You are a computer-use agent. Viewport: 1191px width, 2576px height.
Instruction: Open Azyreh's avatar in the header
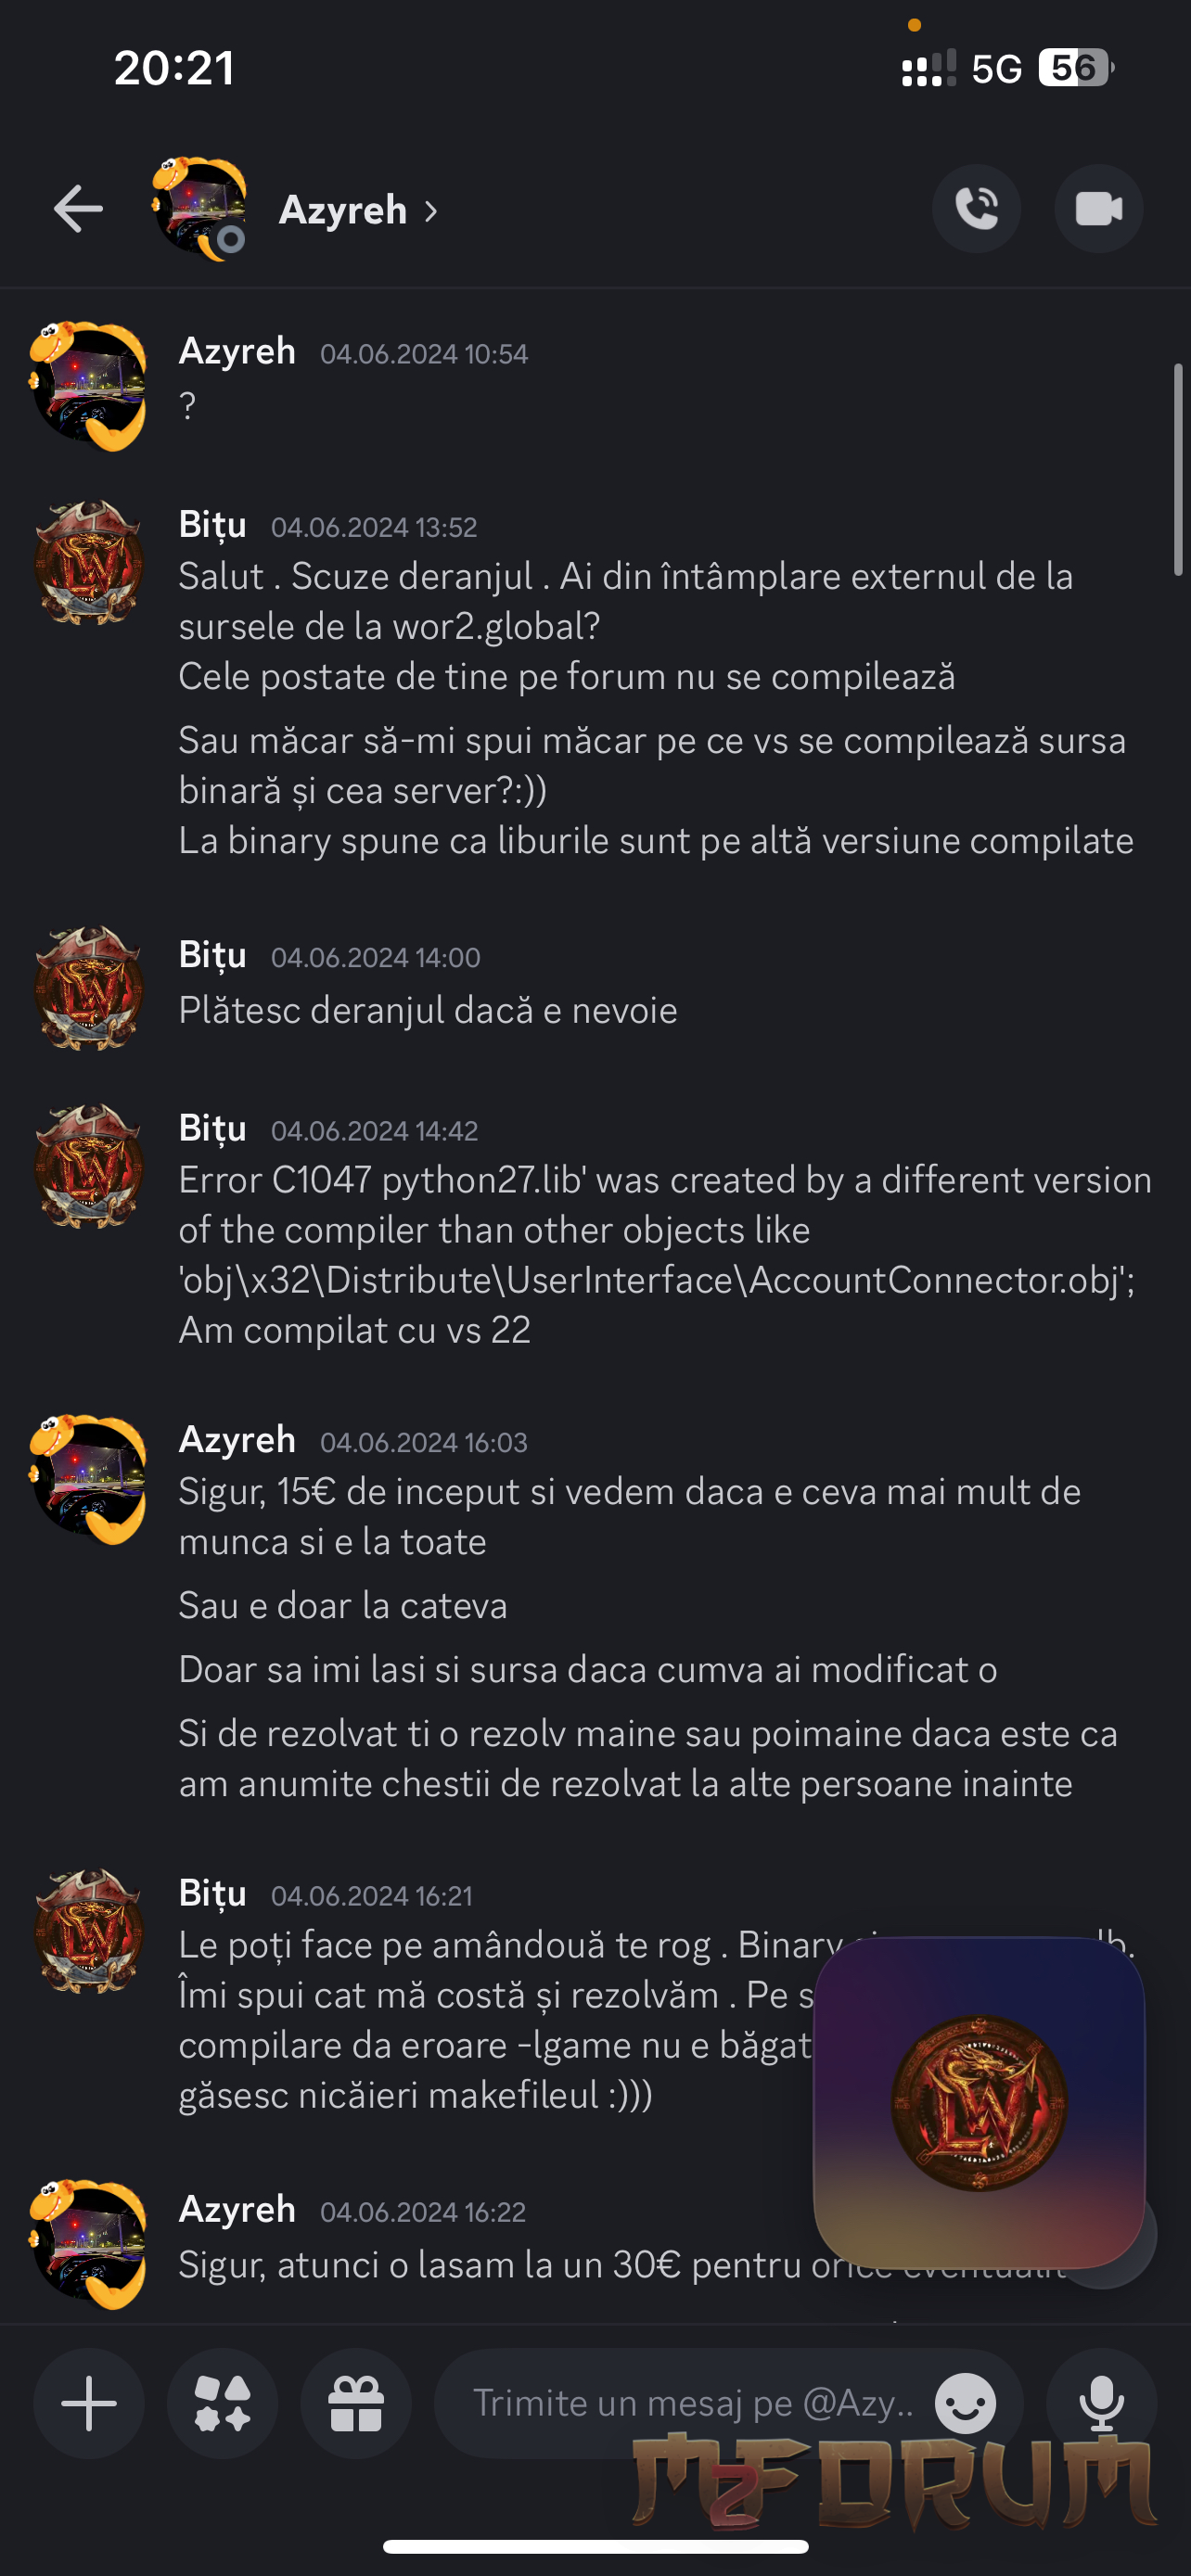click(x=198, y=209)
